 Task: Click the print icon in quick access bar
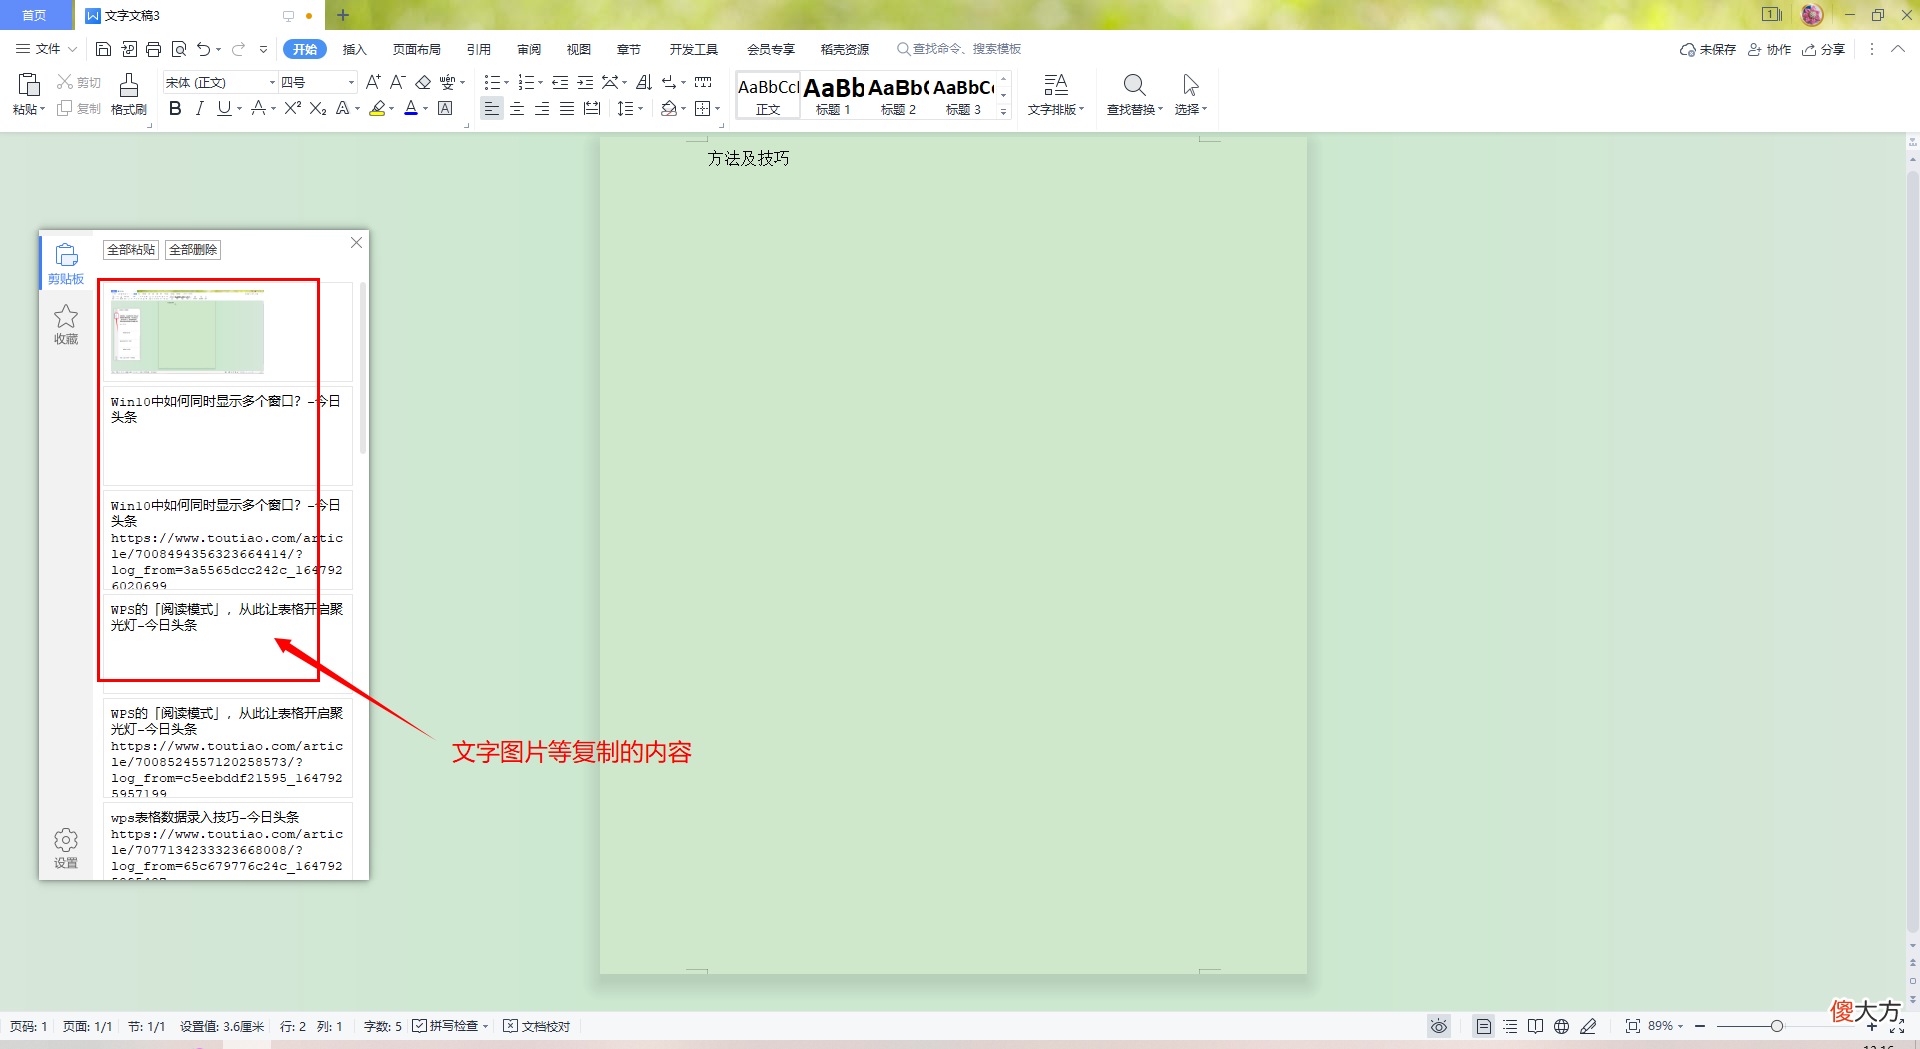point(153,49)
